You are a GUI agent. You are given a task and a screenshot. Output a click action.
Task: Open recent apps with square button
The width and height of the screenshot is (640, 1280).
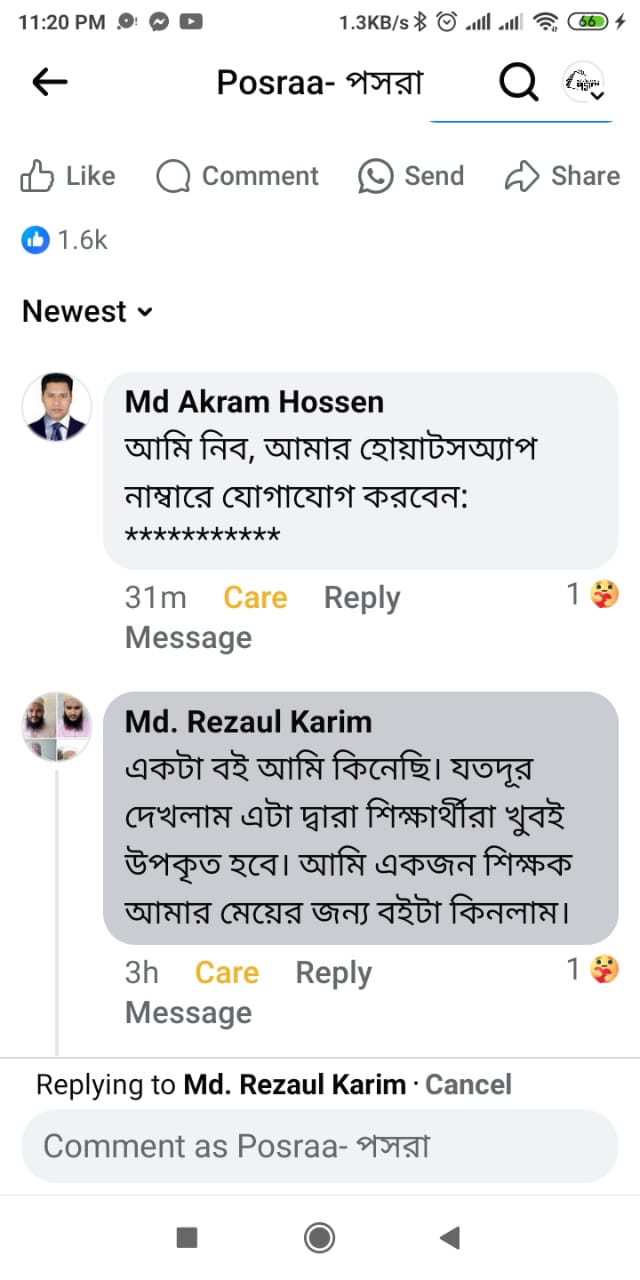[x=187, y=1238]
